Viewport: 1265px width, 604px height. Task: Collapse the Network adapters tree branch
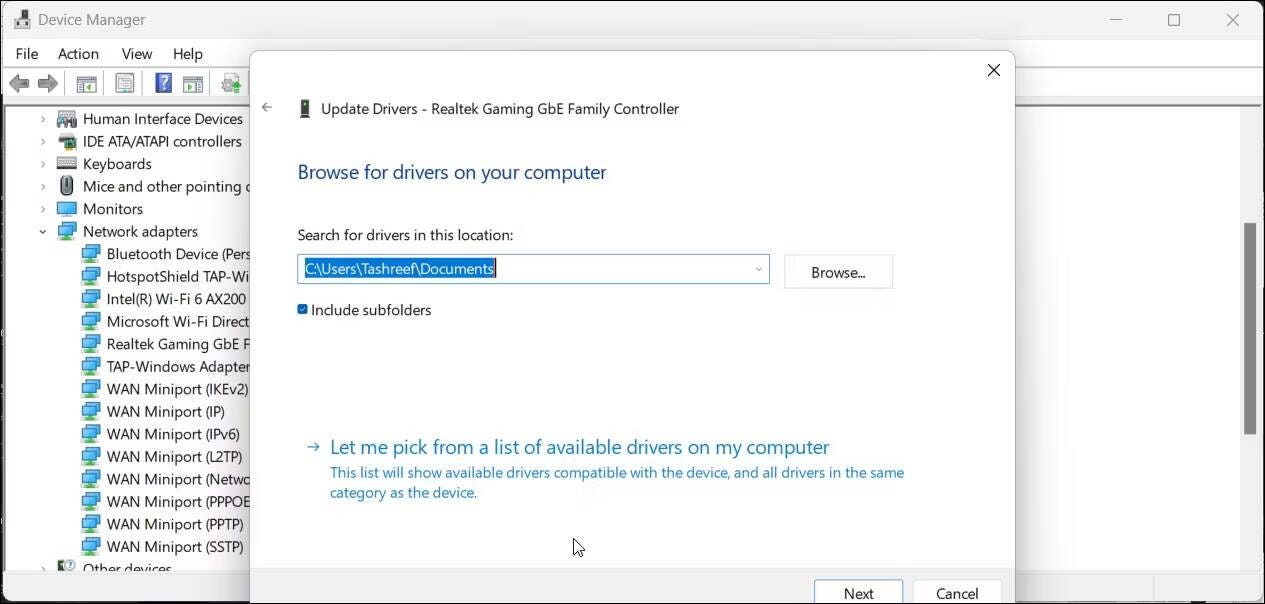point(42,231)
